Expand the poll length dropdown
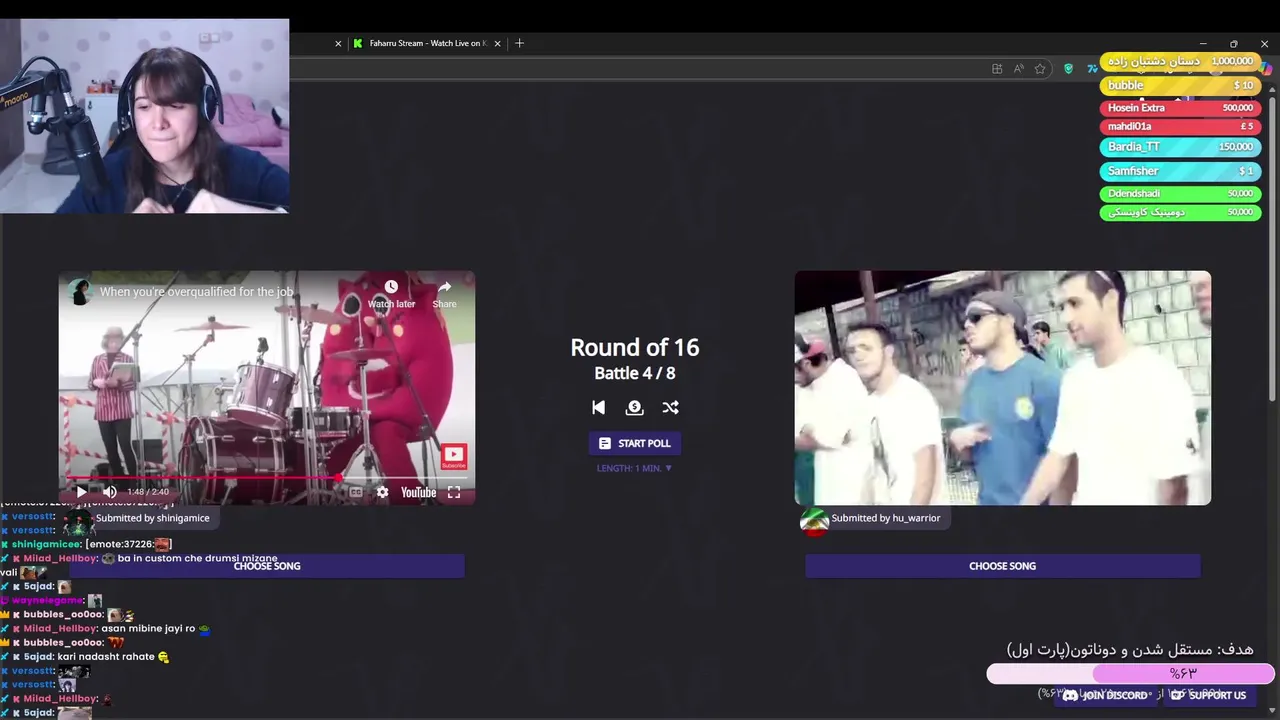The width and height of the screenshot is (1280, 720). point(634,468)
